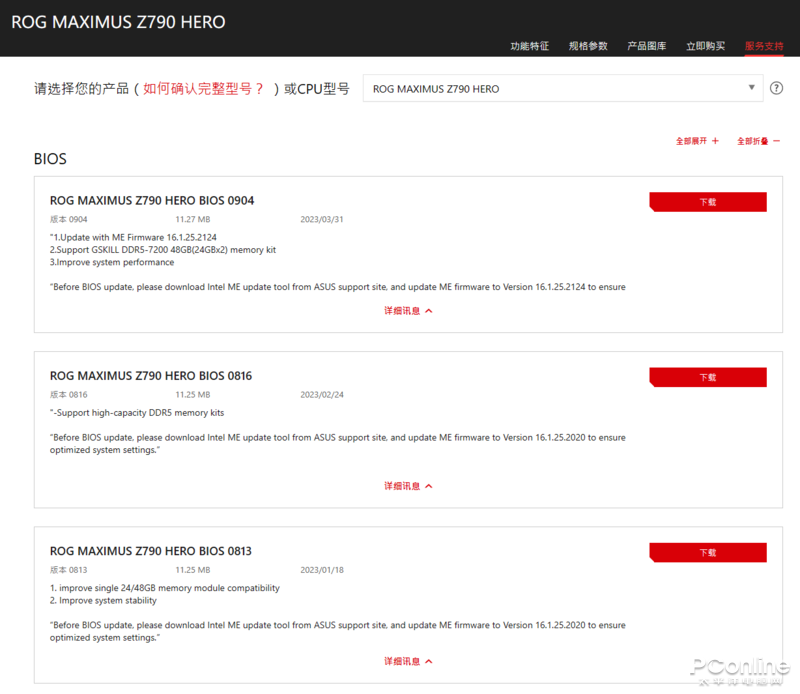Viewport: 800px width, 694px height.
Task: Click the version text 版本 0813
Action: [x=68, y=570]
